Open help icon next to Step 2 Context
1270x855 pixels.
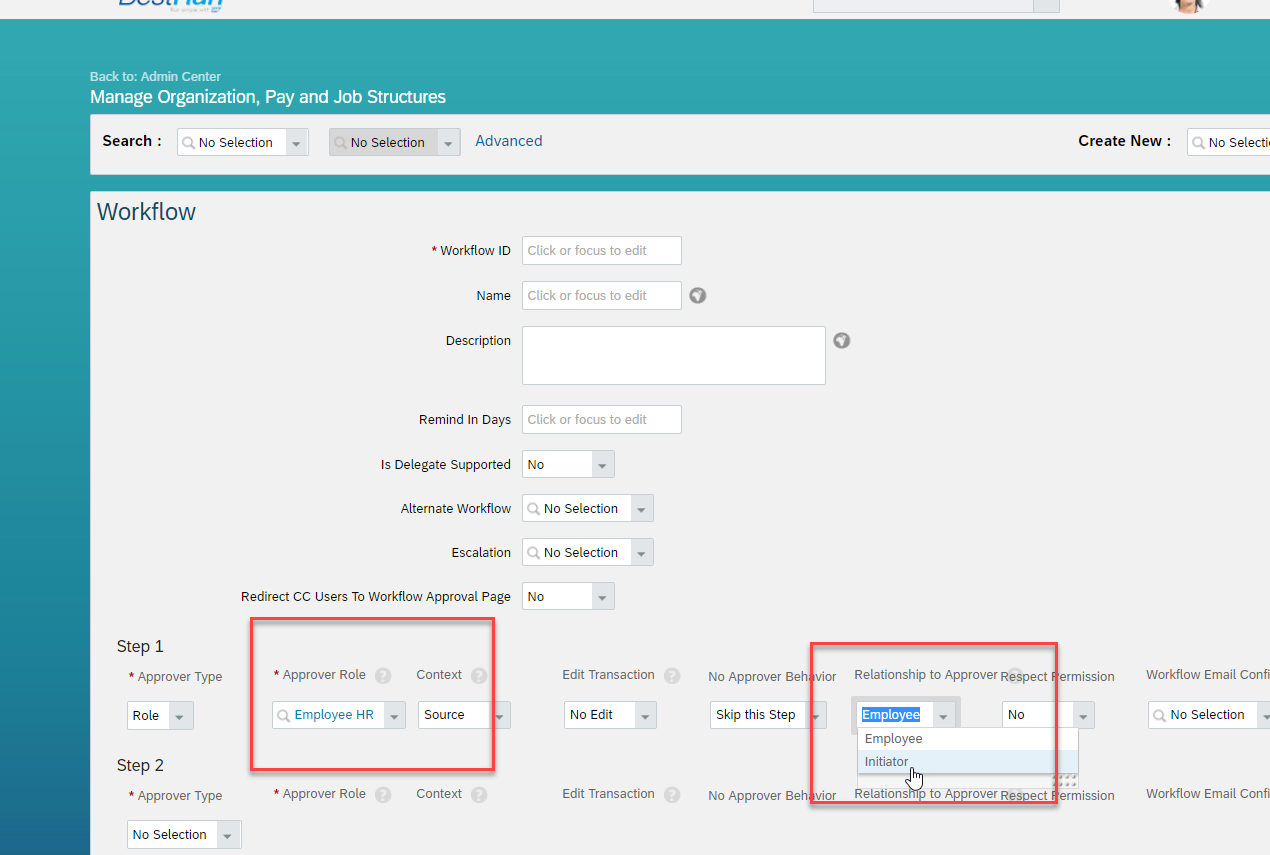tap(479, 795)
